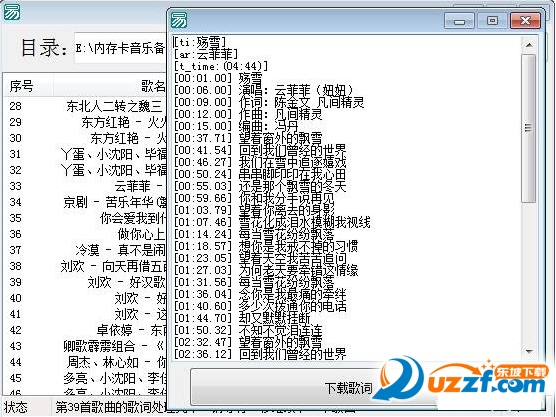
Task: Click the [t_time:(04:44)] line
Action: pyautogui.click(x=221, y=66)
